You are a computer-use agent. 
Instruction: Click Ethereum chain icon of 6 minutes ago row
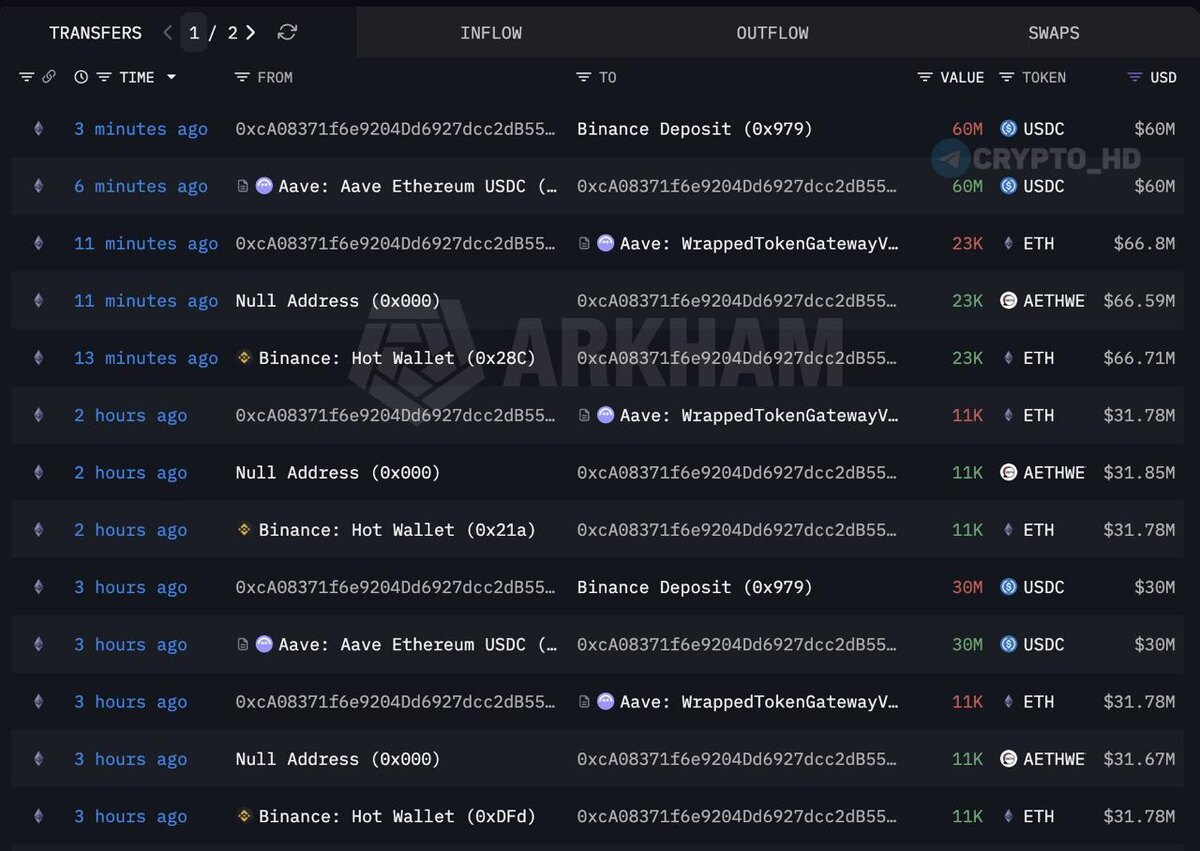(39, 186)
